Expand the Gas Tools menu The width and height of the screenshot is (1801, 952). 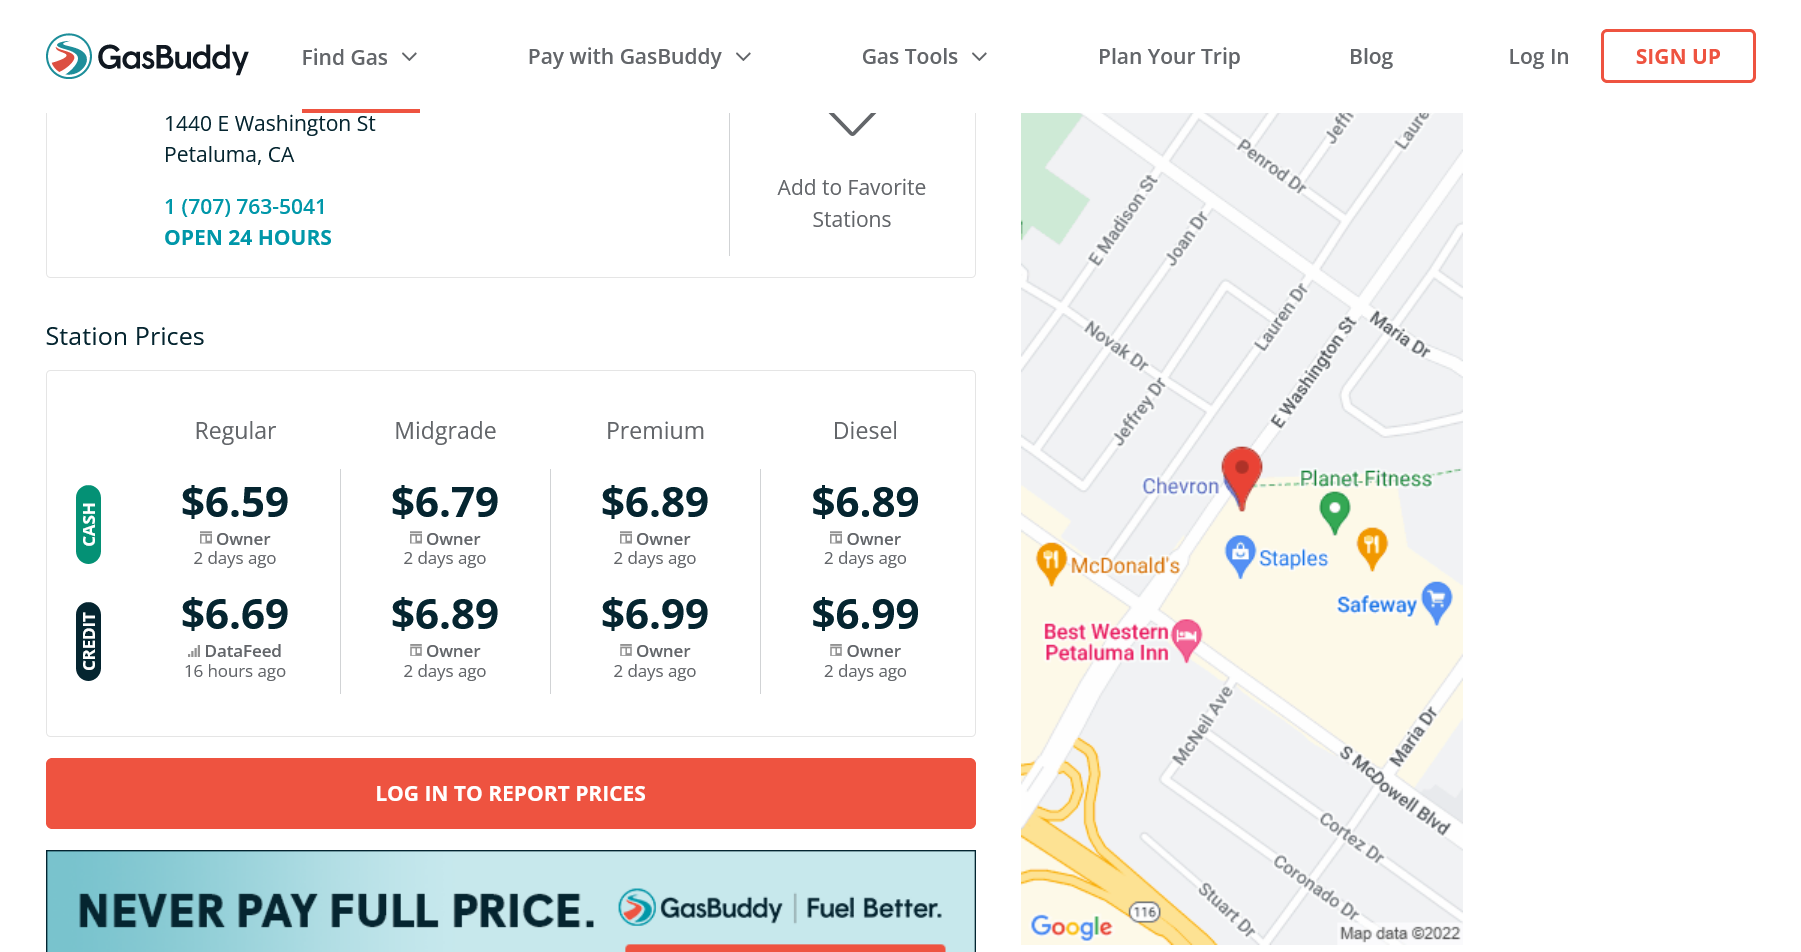924,57
